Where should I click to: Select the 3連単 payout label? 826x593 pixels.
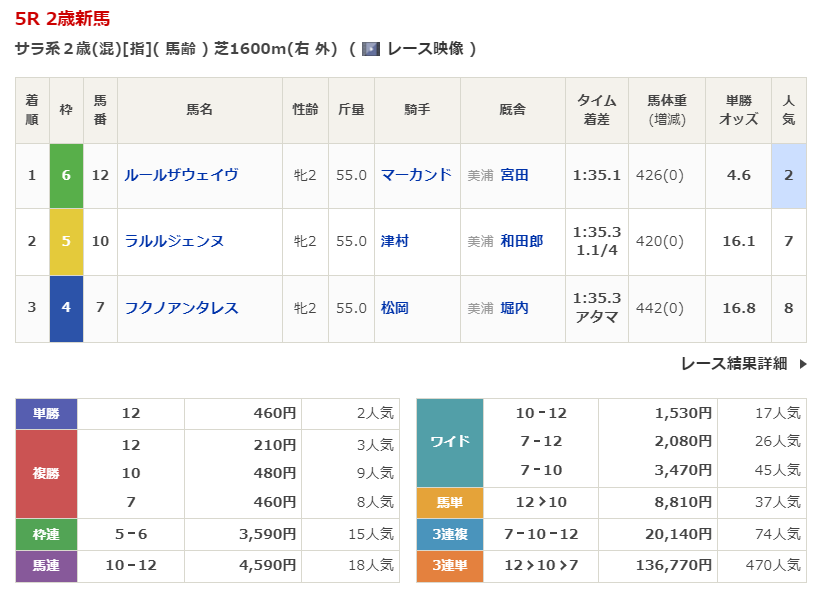click(x=449, y=566)
